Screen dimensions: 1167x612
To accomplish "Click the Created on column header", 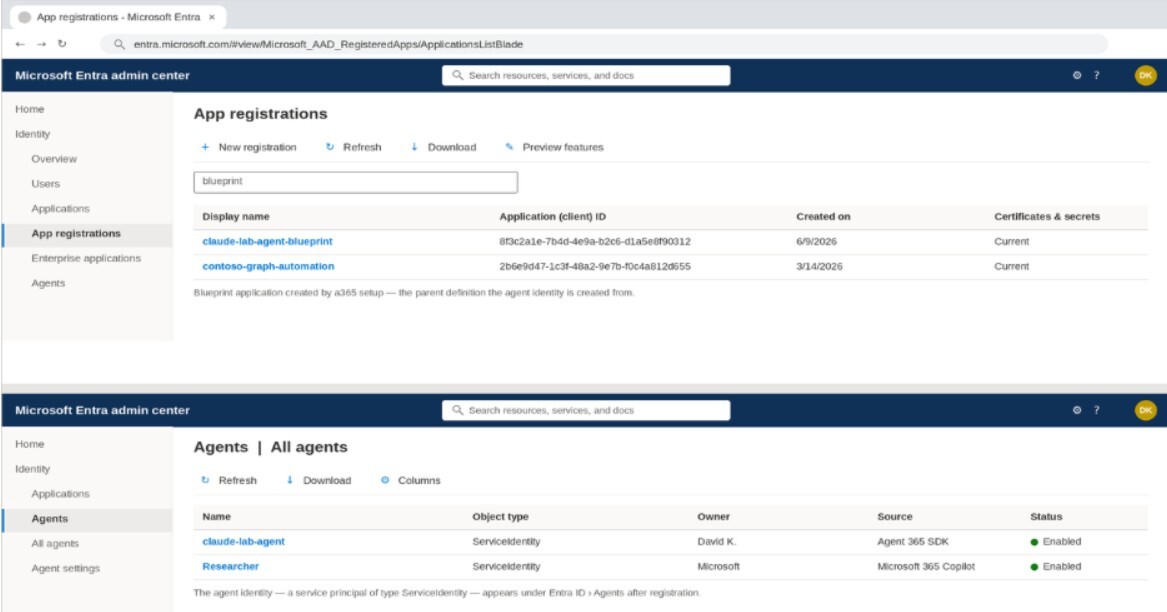I will coord(823,217).
